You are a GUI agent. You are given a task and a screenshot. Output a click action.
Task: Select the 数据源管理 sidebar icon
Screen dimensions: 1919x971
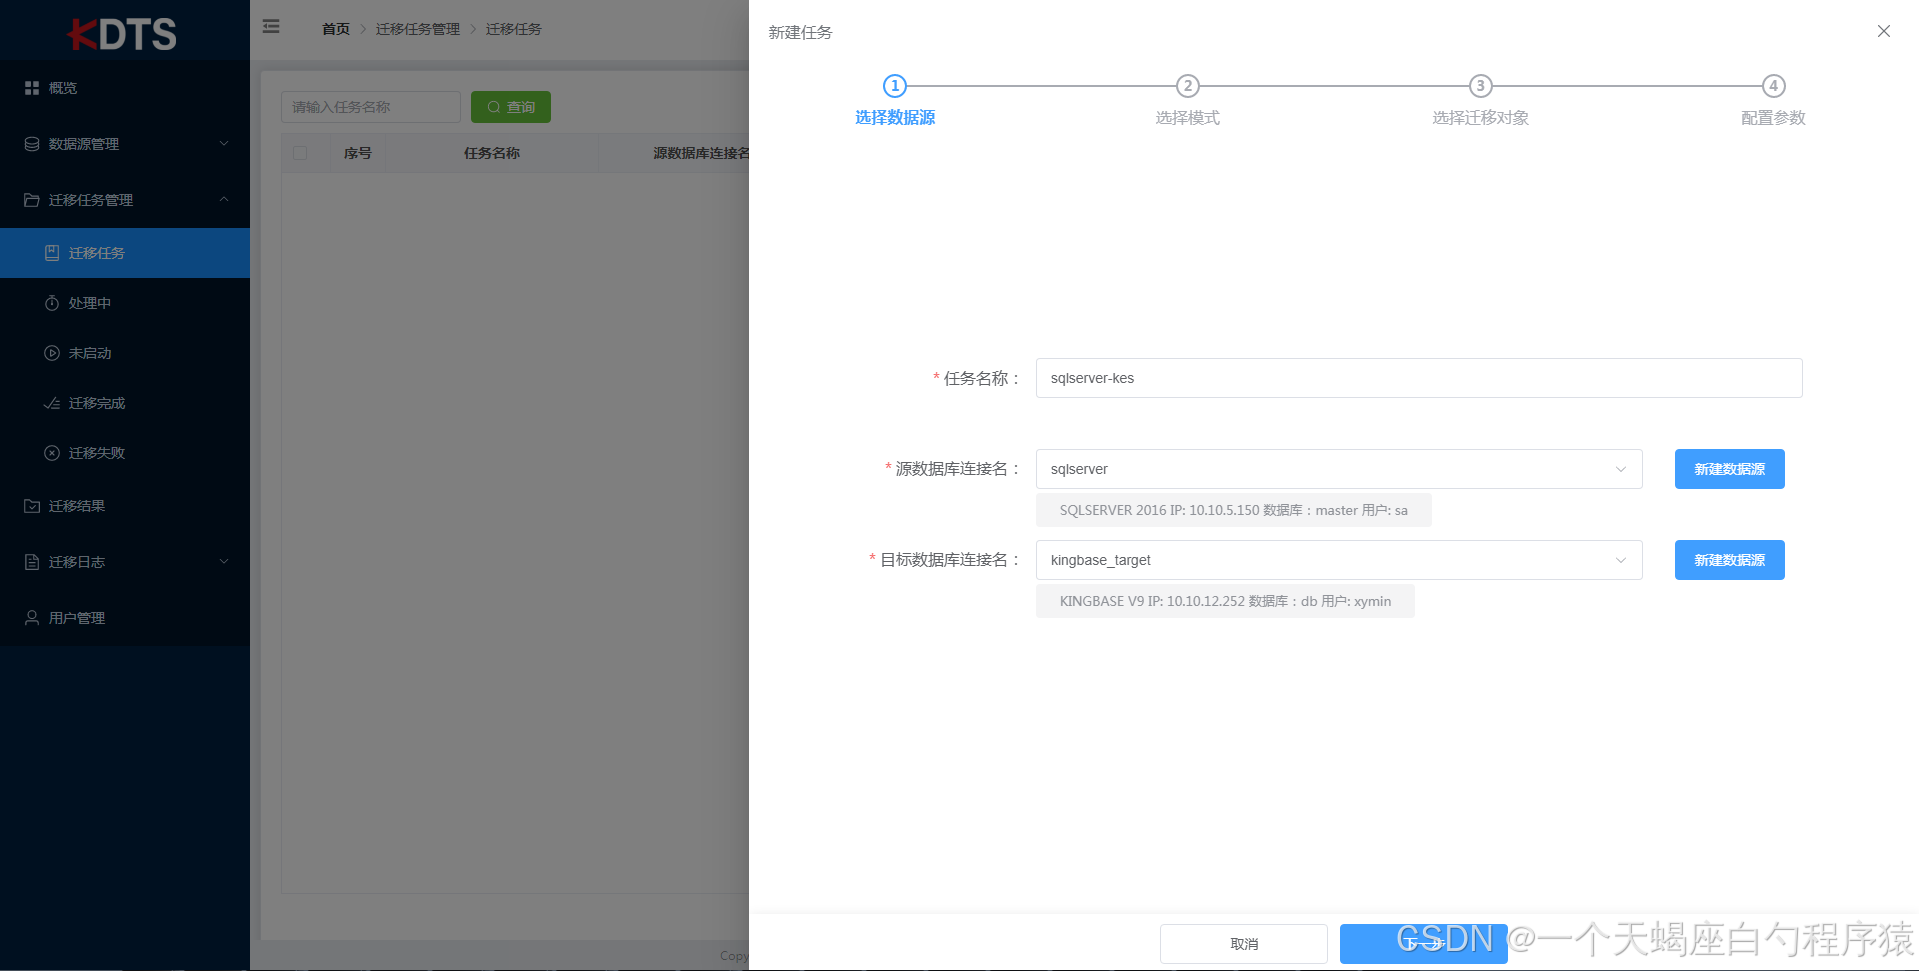pos(31,144)
